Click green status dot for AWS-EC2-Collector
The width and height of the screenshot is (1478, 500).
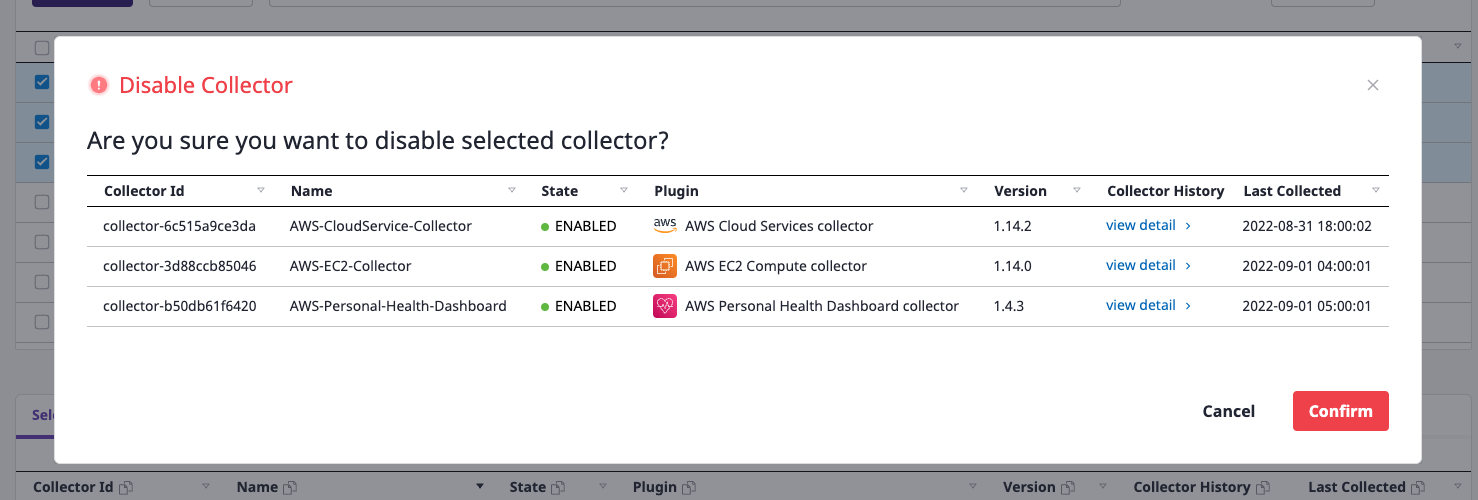545,267
